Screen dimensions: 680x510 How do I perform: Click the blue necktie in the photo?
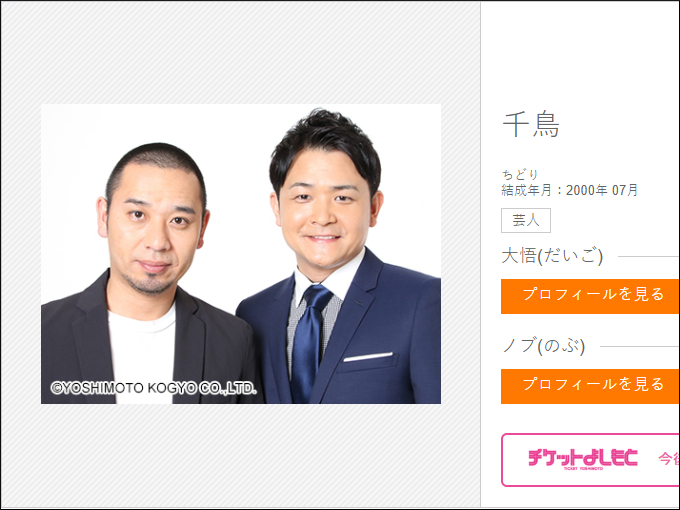(310, 338)
